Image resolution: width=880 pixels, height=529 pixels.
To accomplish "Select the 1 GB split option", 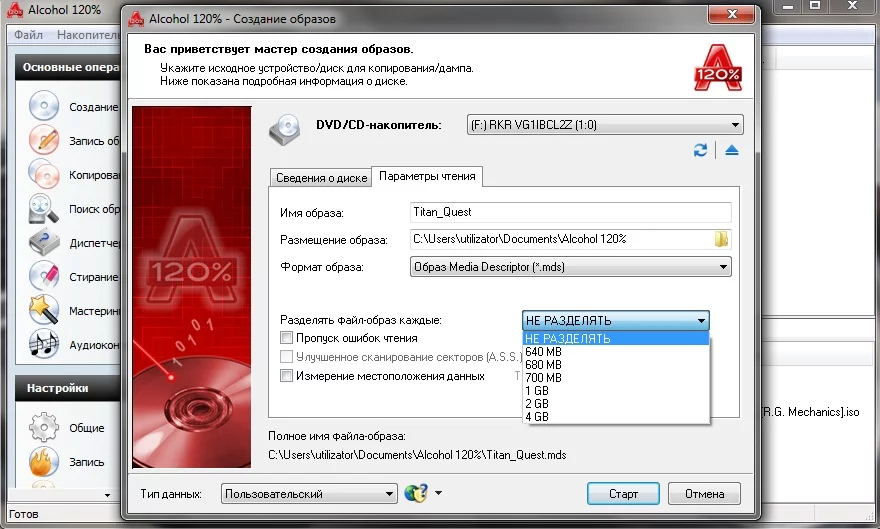I will click(616, 390).
